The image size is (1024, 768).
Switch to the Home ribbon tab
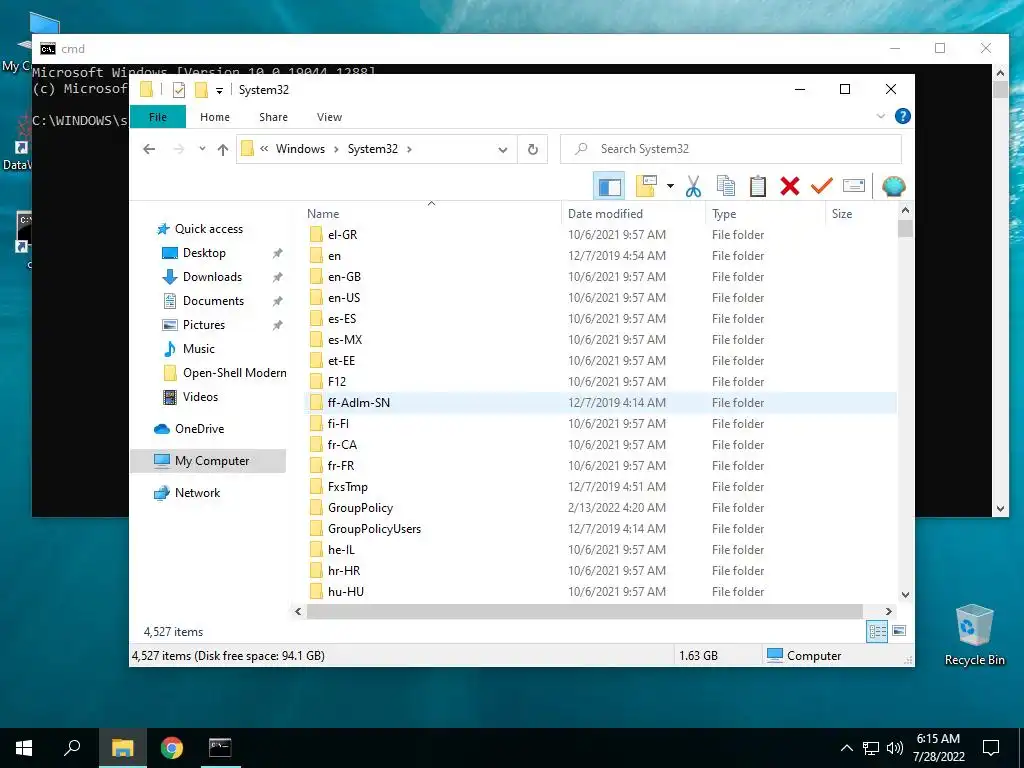(x=215, y=117)
